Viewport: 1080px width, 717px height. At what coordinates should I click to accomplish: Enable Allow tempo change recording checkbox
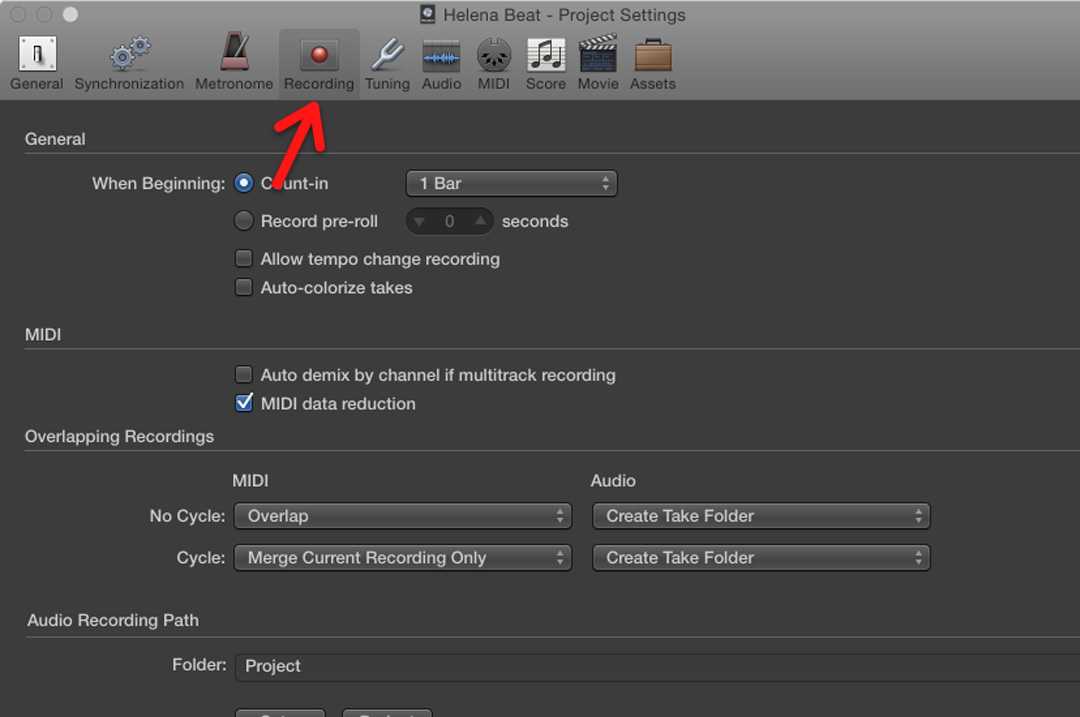point(243,259)
